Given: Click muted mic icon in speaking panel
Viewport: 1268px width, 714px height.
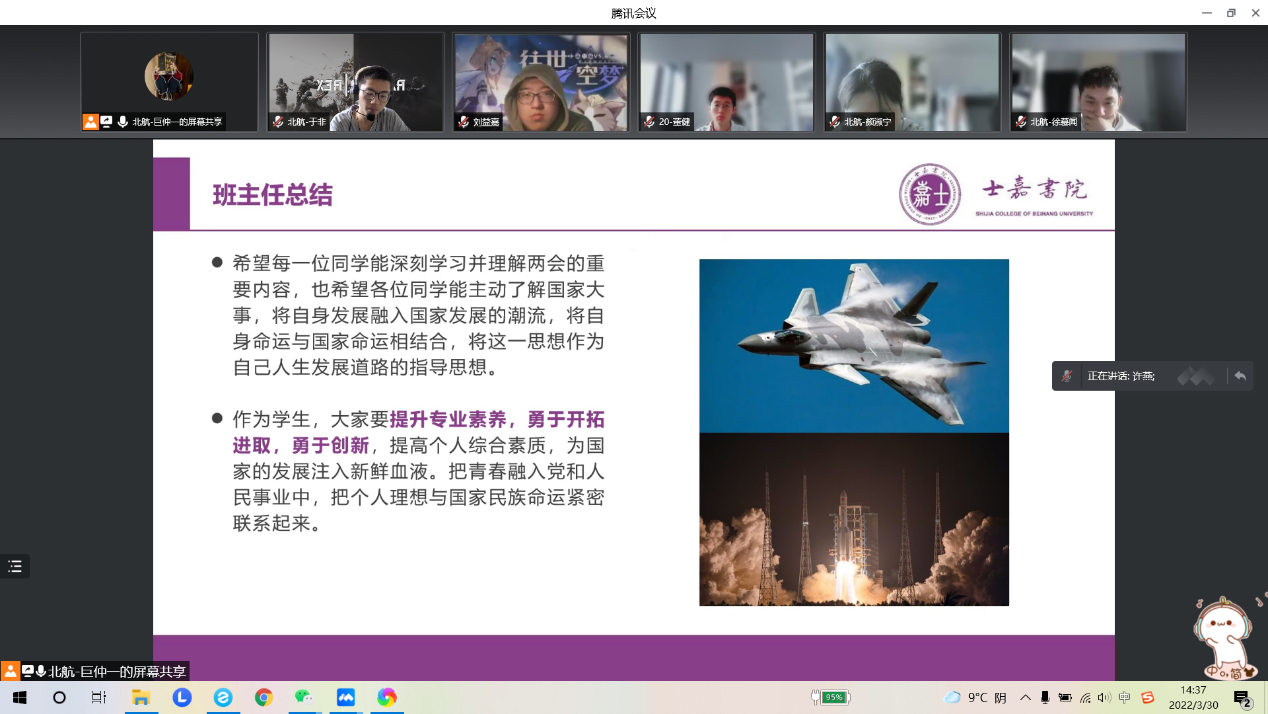Looking at the screenshot, I should [1067, 376].
